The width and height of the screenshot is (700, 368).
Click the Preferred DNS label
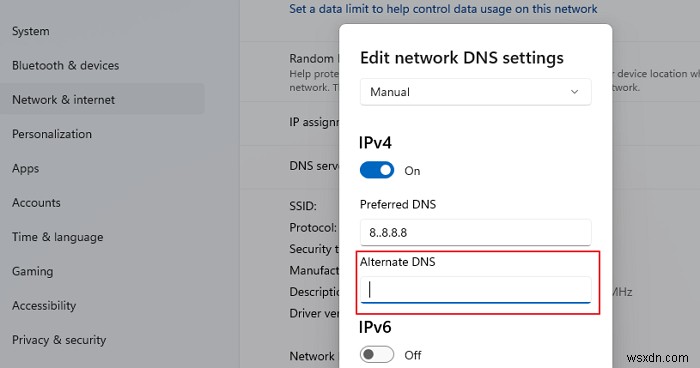click(398, 205)
